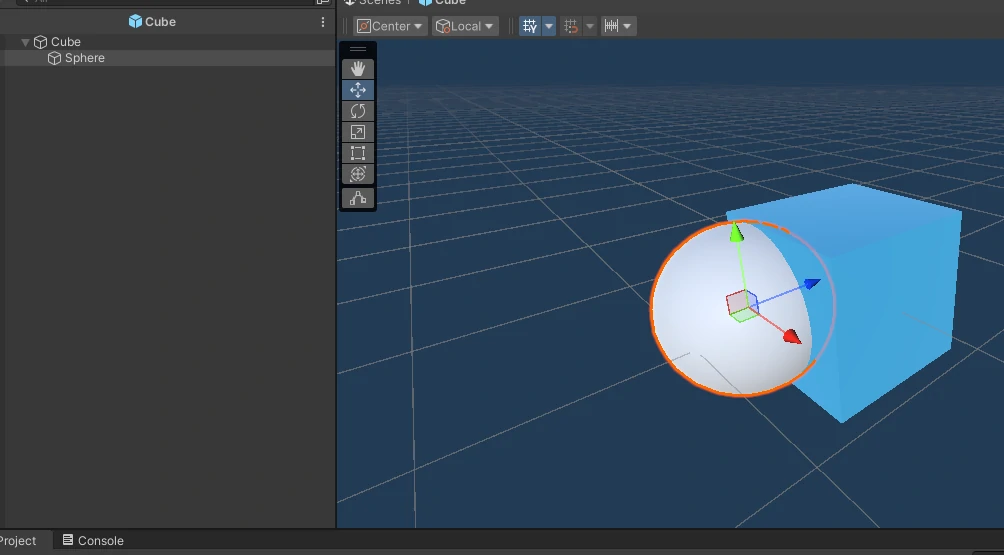Click the green Y-axis gizmo arrow
Viewport: 1004px width, 555px height.
point(737,234)
